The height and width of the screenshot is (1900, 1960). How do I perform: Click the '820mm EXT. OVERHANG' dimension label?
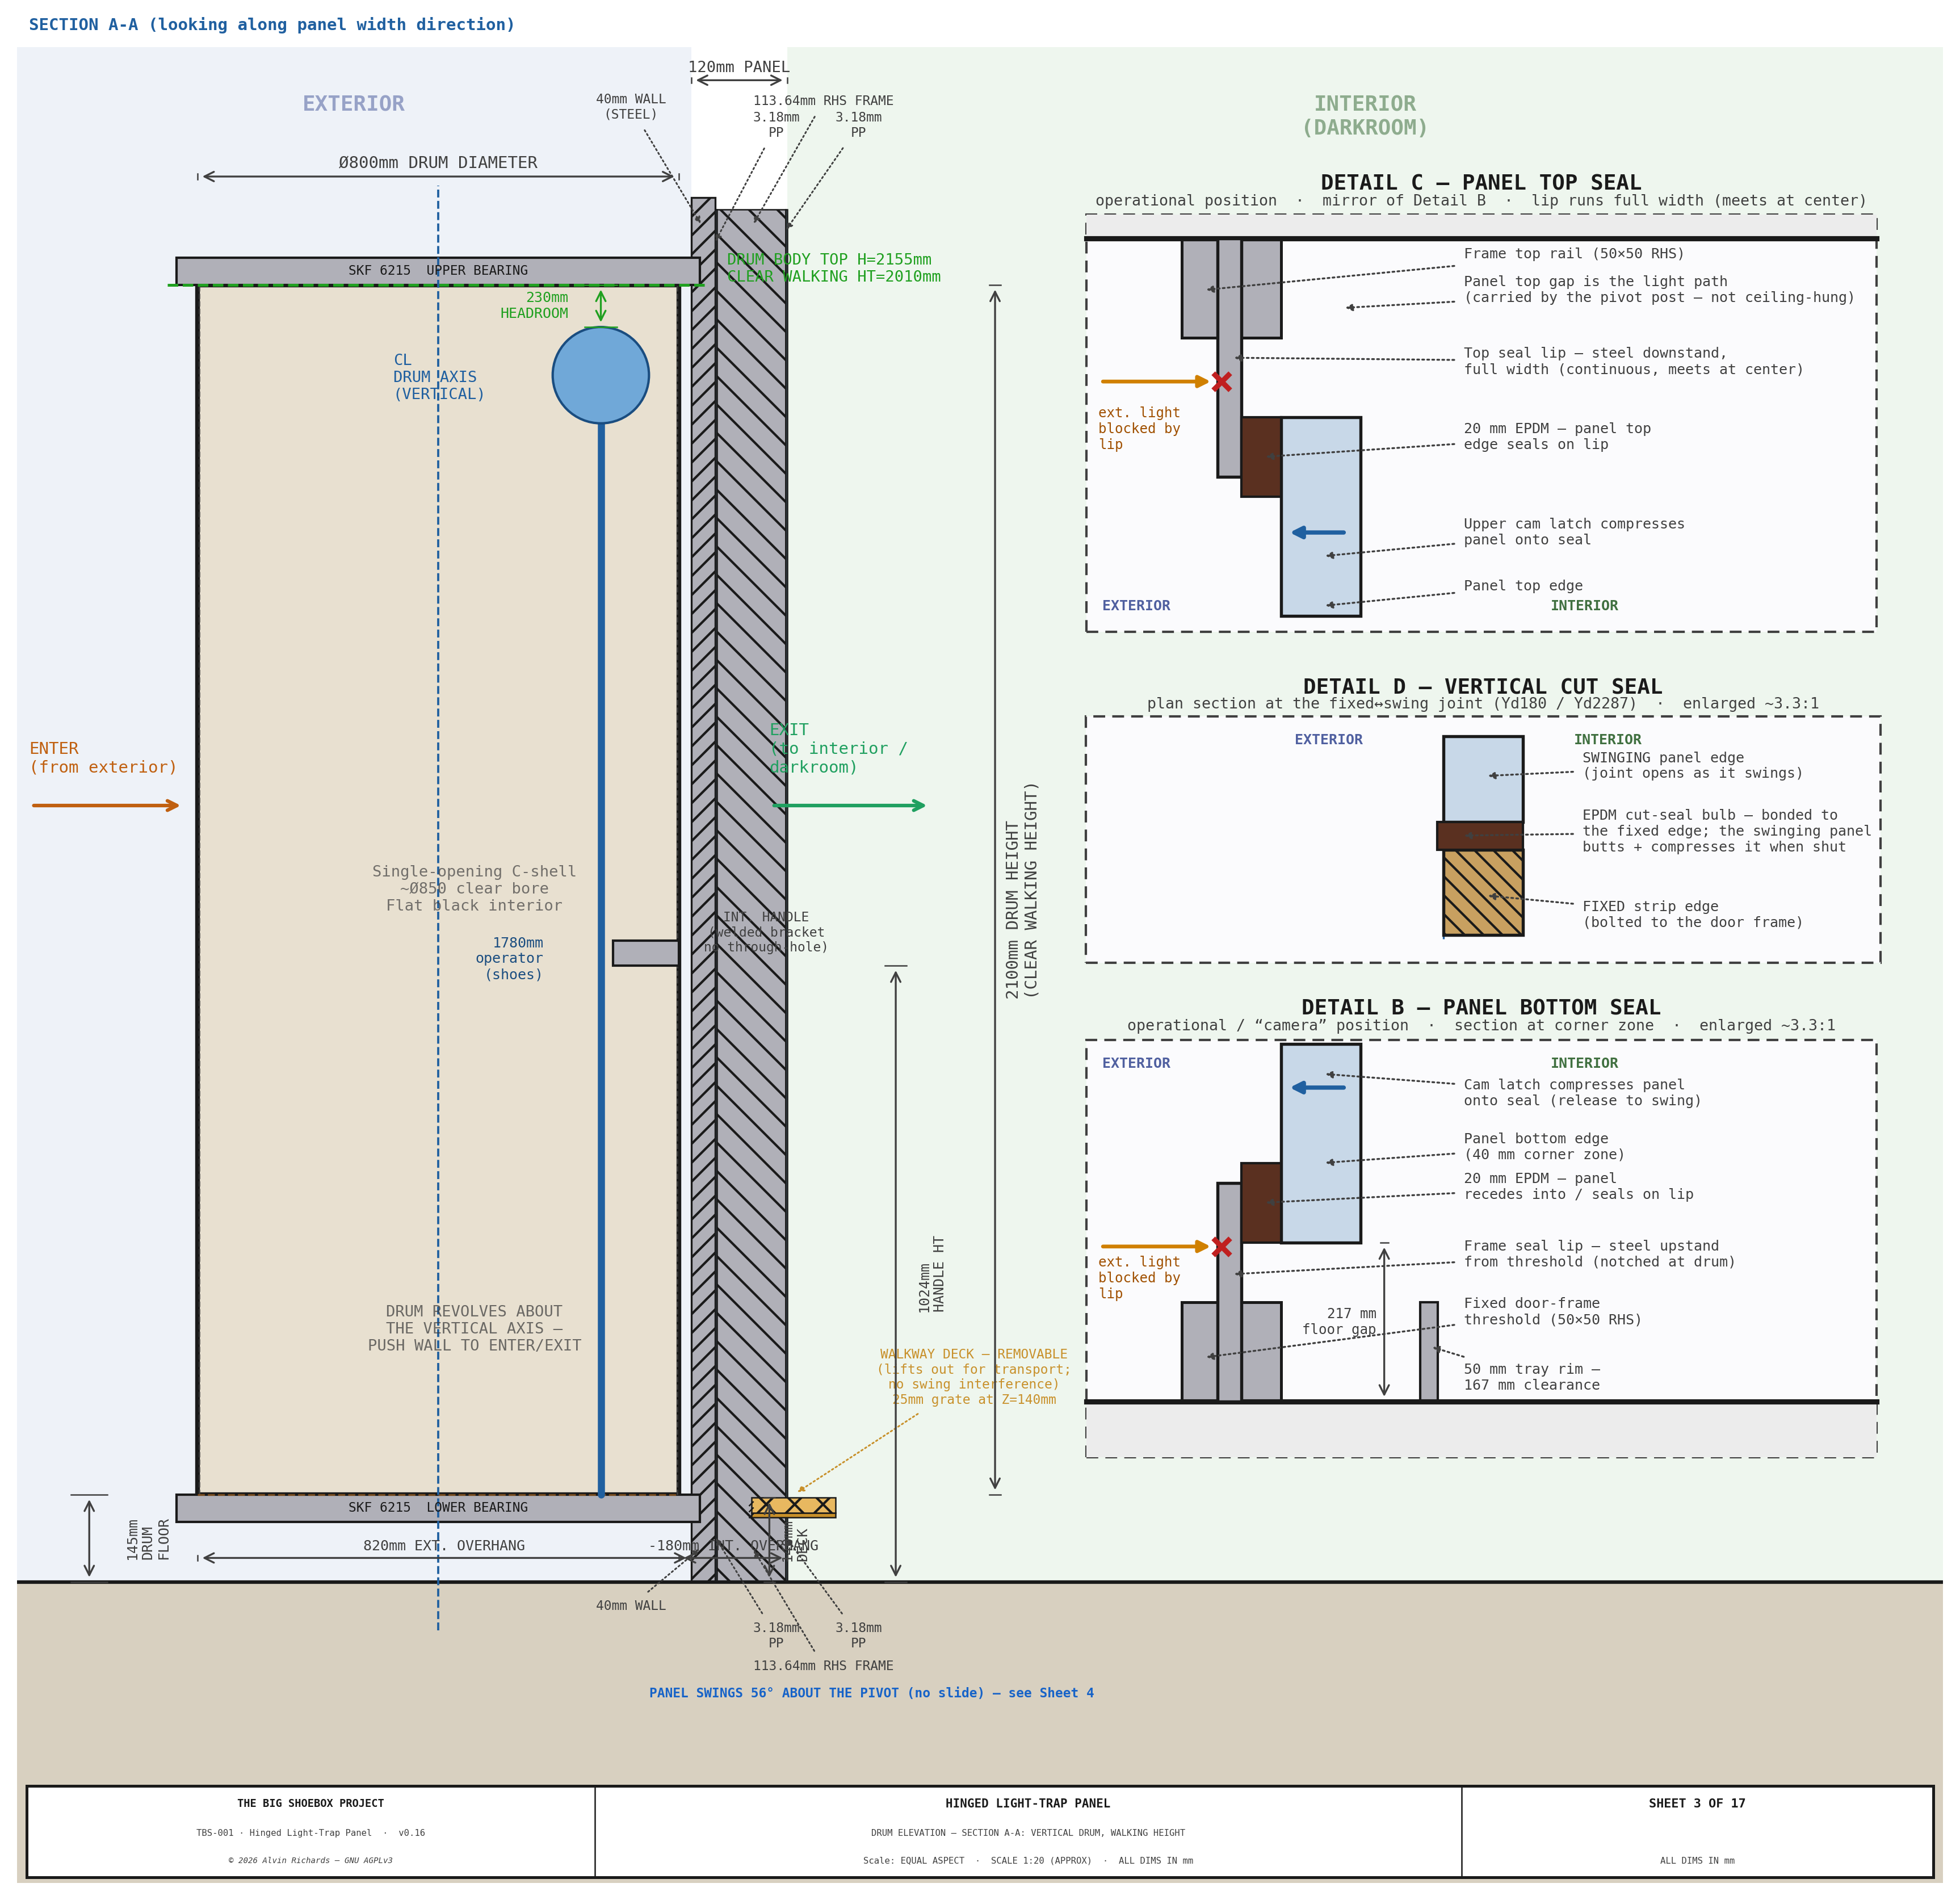[x=444, y=1545]
